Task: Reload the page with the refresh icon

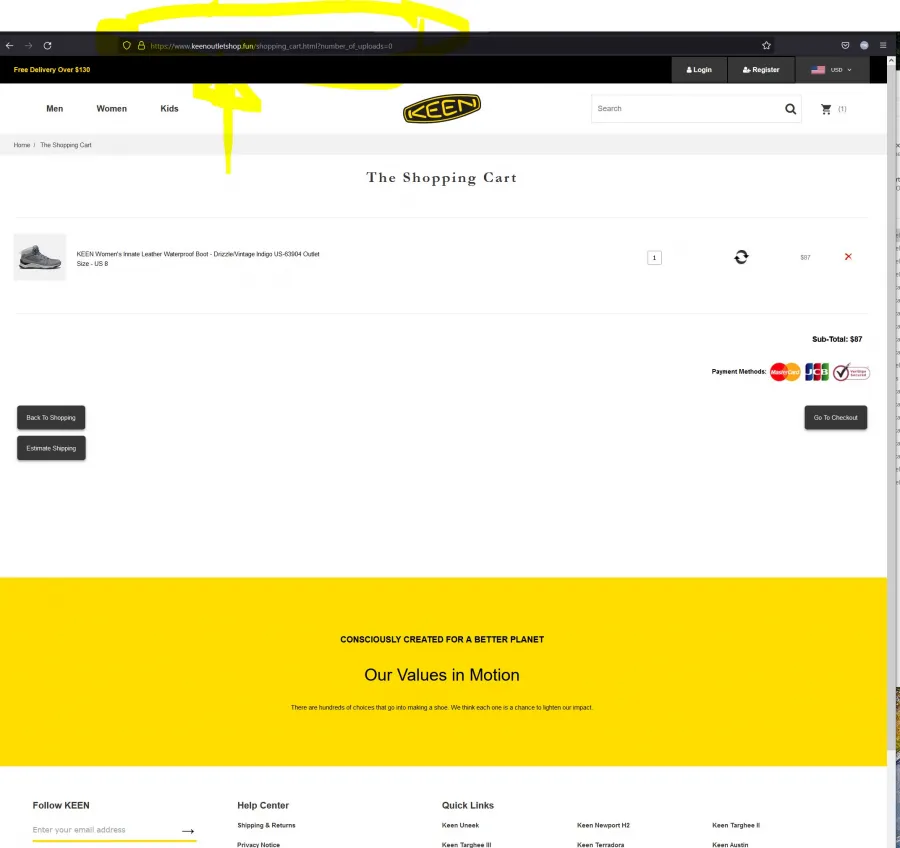Action: tap(48, 45)
